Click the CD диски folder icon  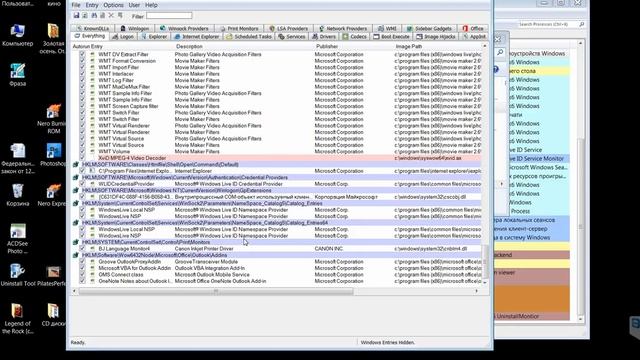[53, 311]
